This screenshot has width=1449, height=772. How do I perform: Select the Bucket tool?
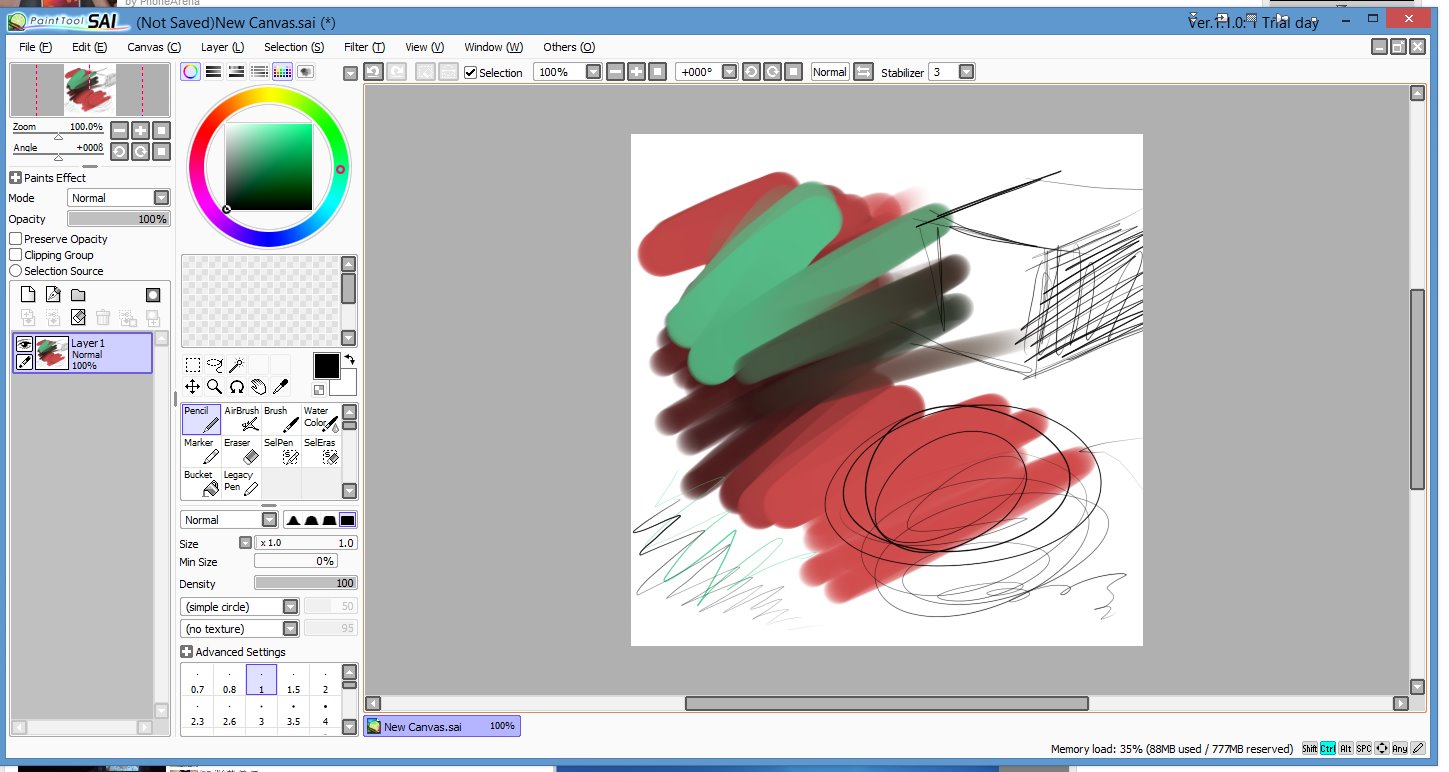[202, 483]
